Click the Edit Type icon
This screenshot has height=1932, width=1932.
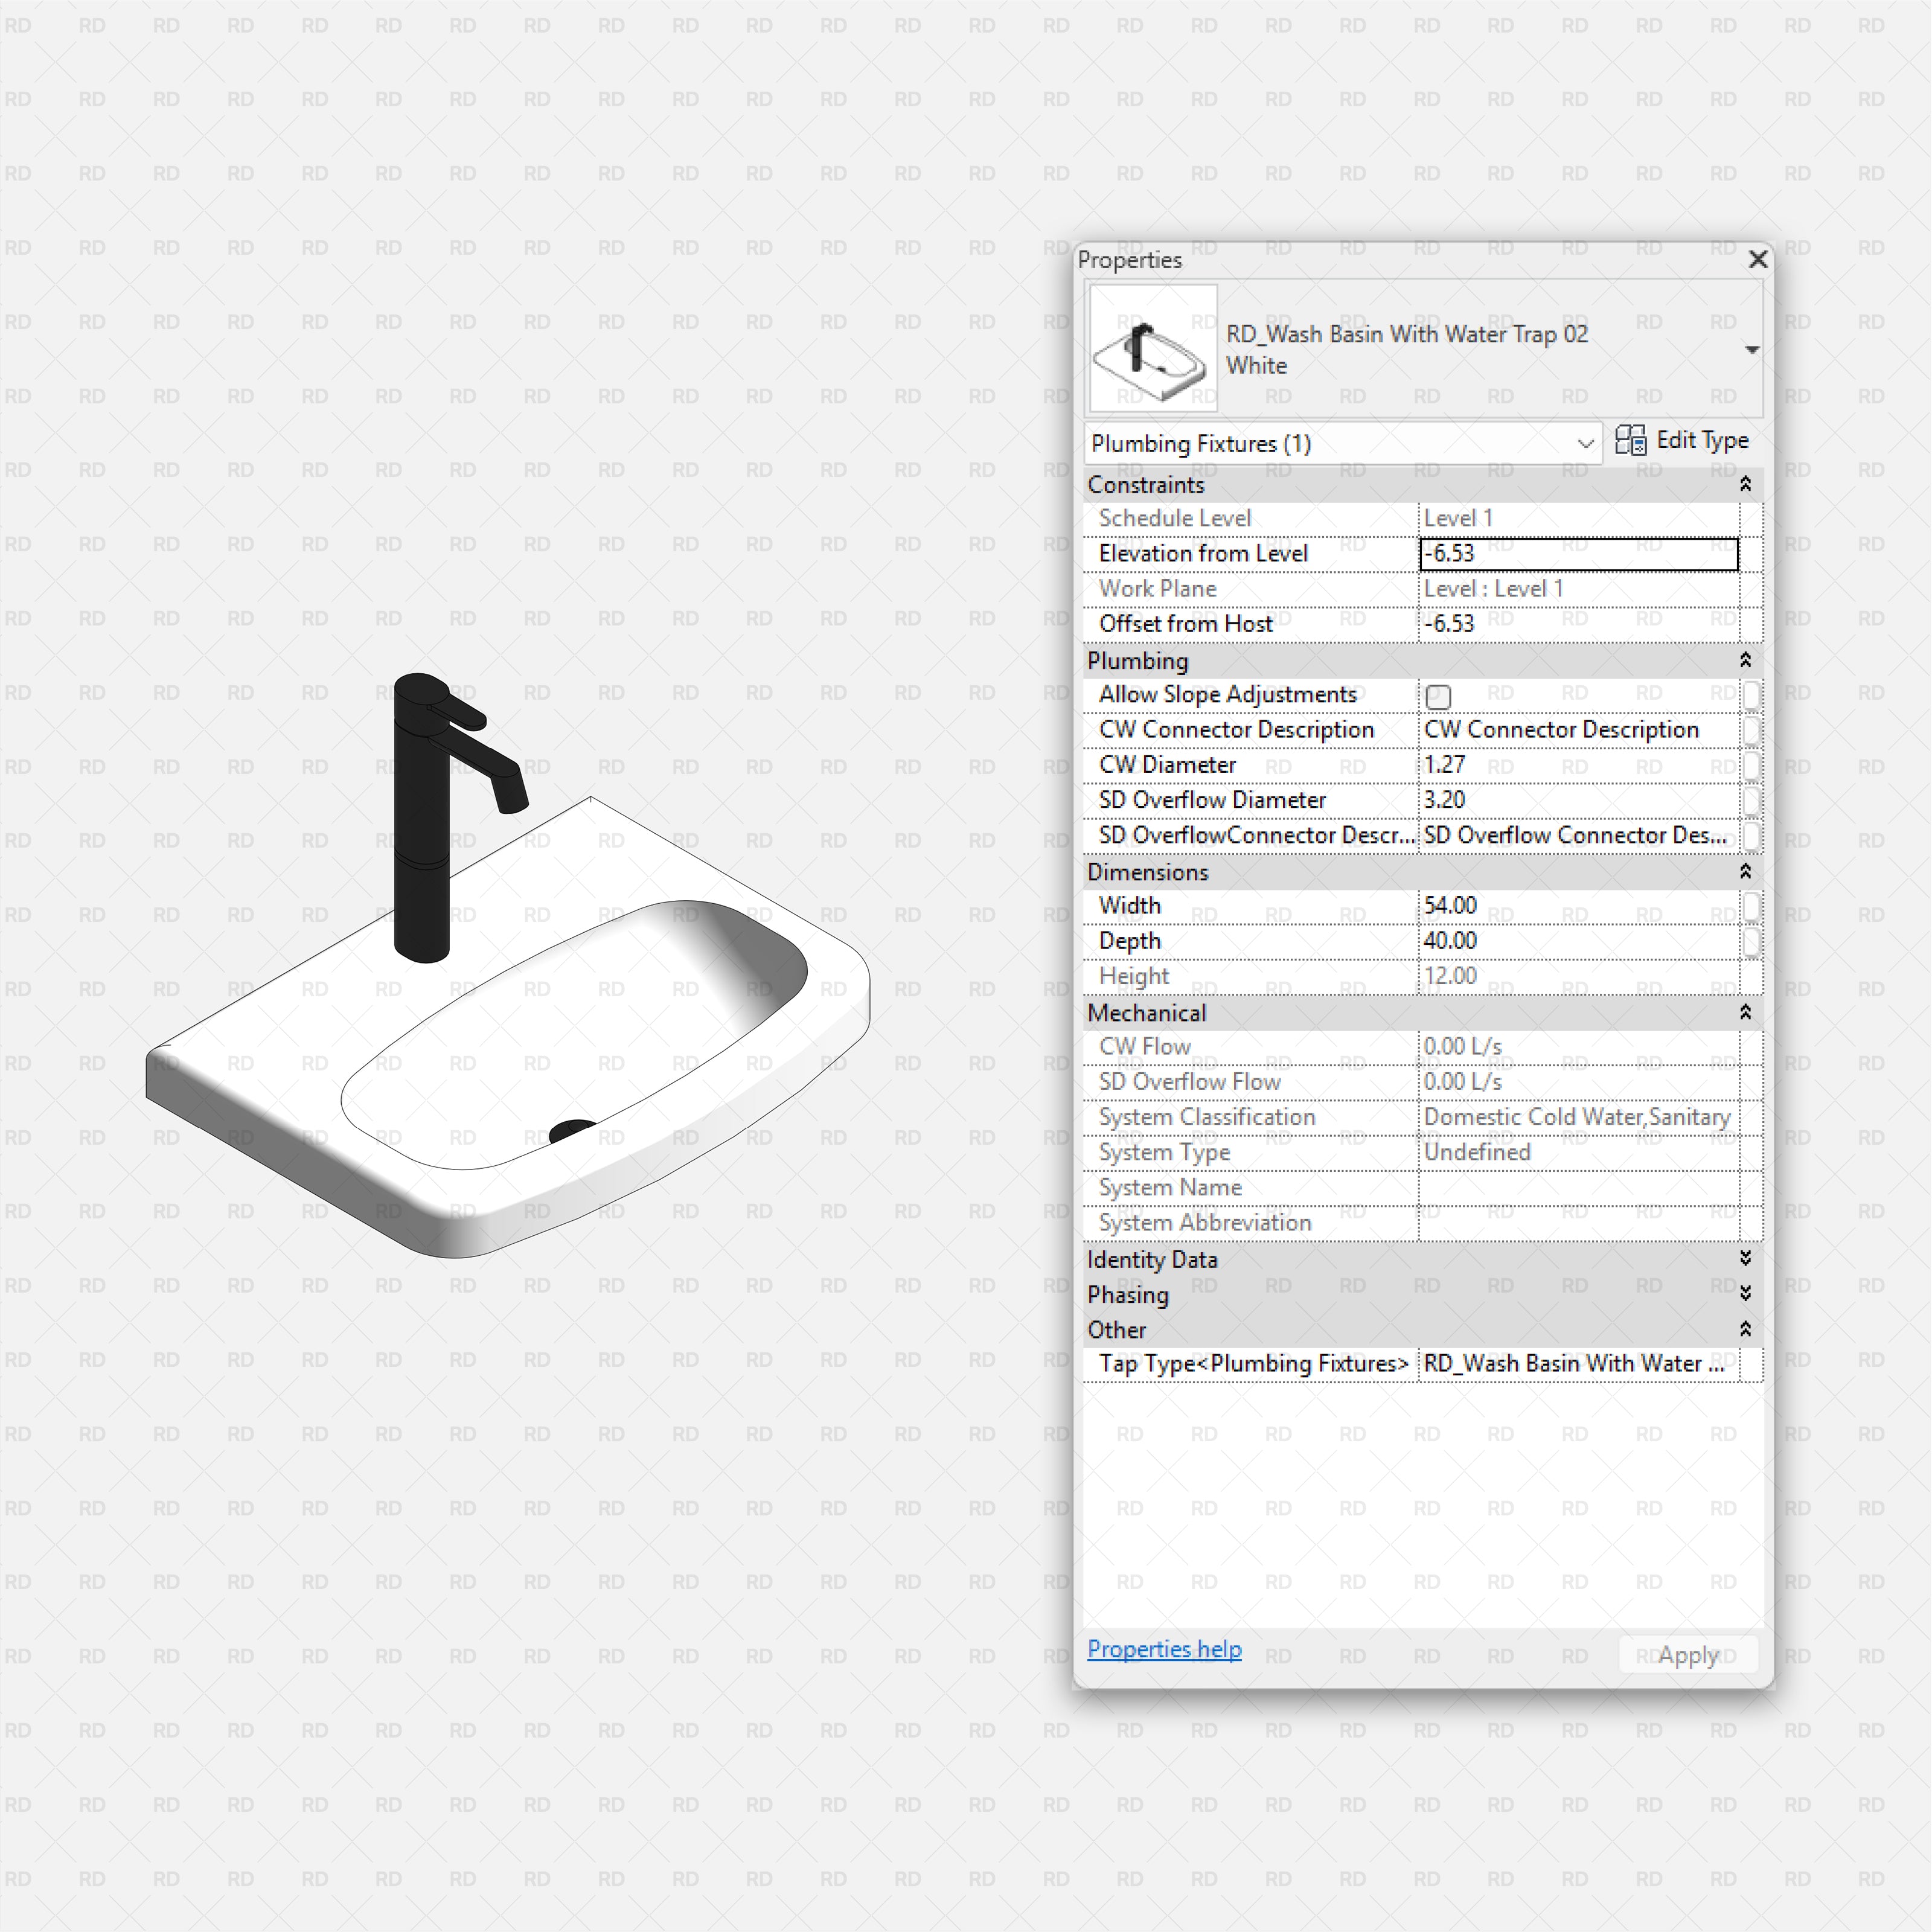pyautogui.click(x=1633, y=441)
